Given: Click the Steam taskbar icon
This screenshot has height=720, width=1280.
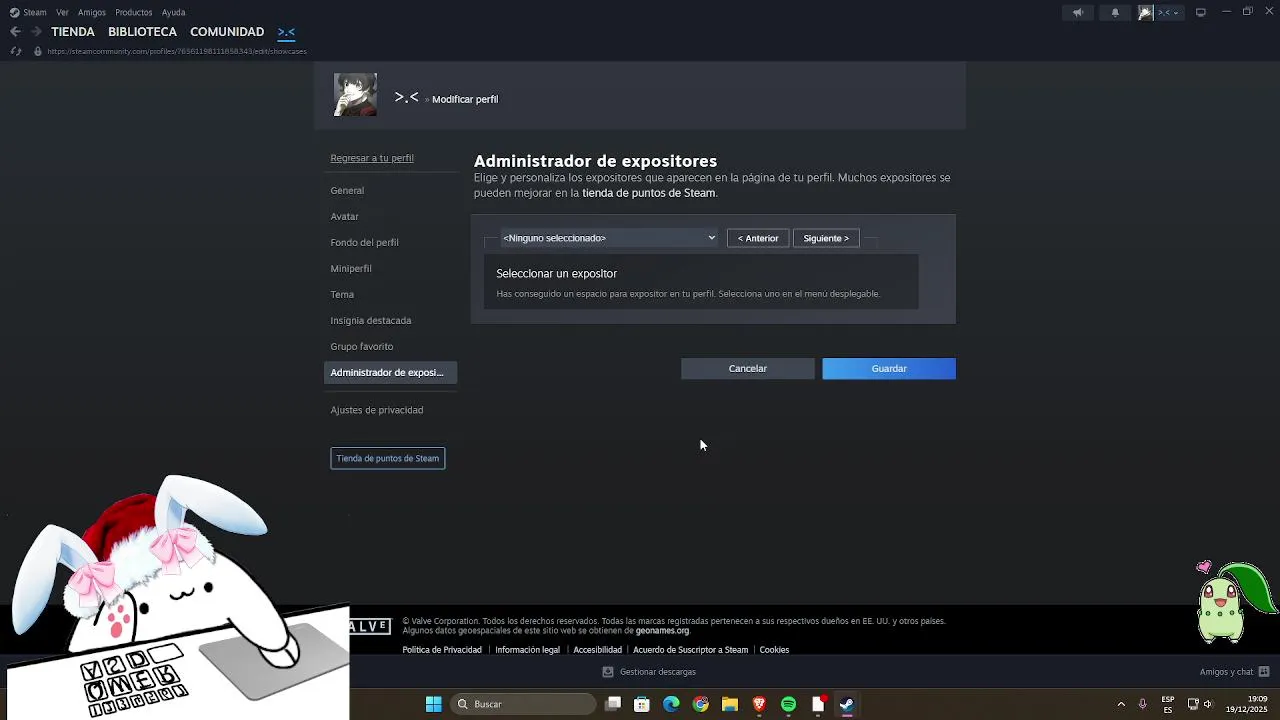Looking at the screenshot, I should pos(847,704).
